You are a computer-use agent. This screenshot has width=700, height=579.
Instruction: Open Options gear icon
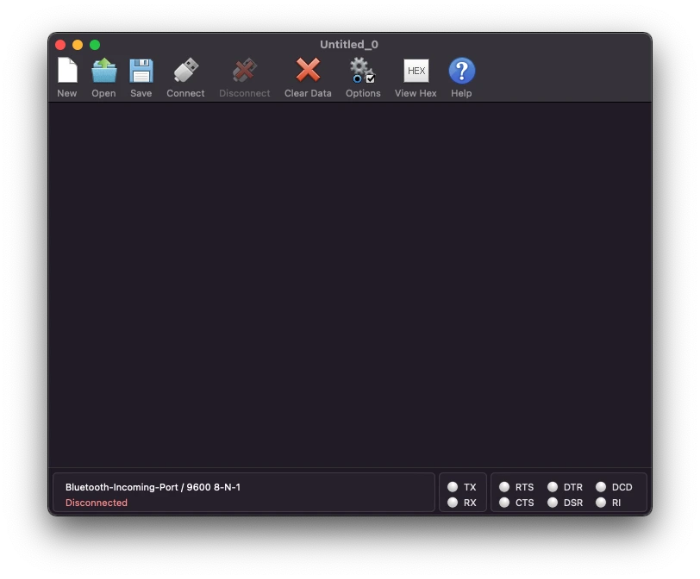(363, 77)
